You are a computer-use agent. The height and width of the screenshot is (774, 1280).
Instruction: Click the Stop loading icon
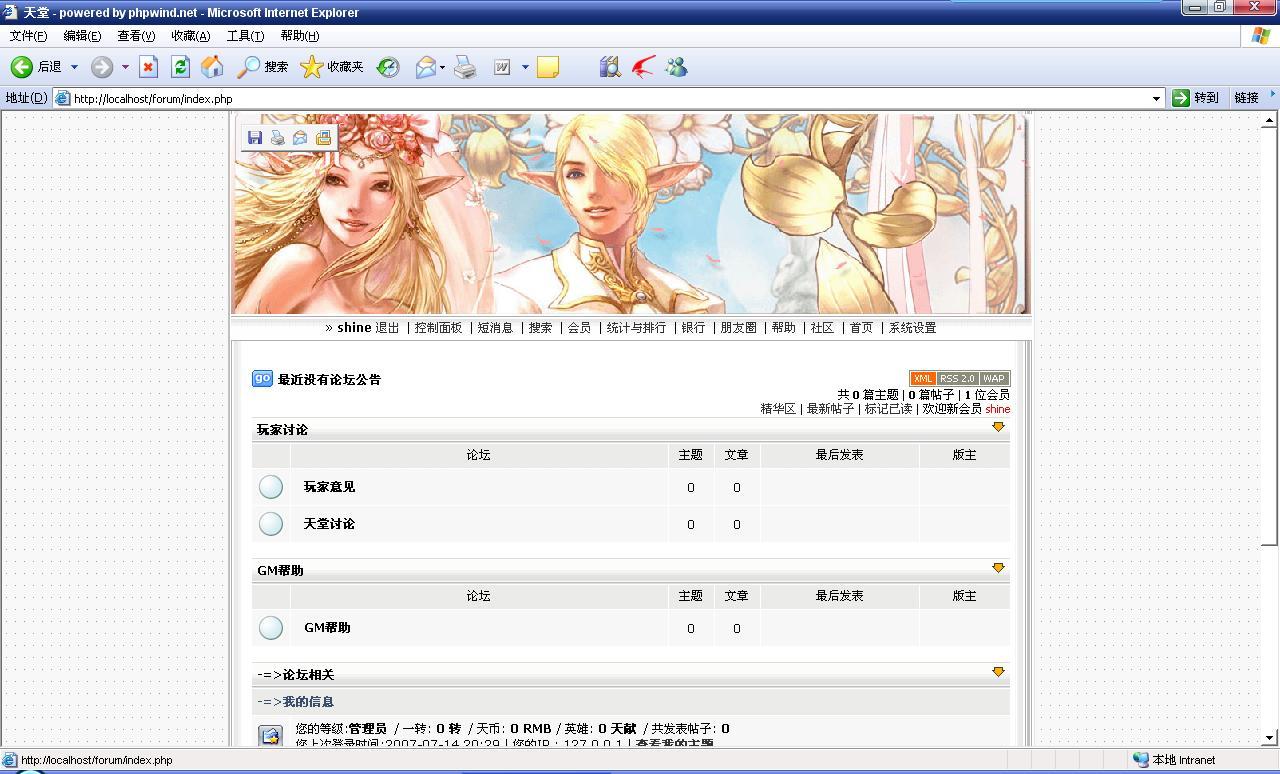[x=148, y=67]
